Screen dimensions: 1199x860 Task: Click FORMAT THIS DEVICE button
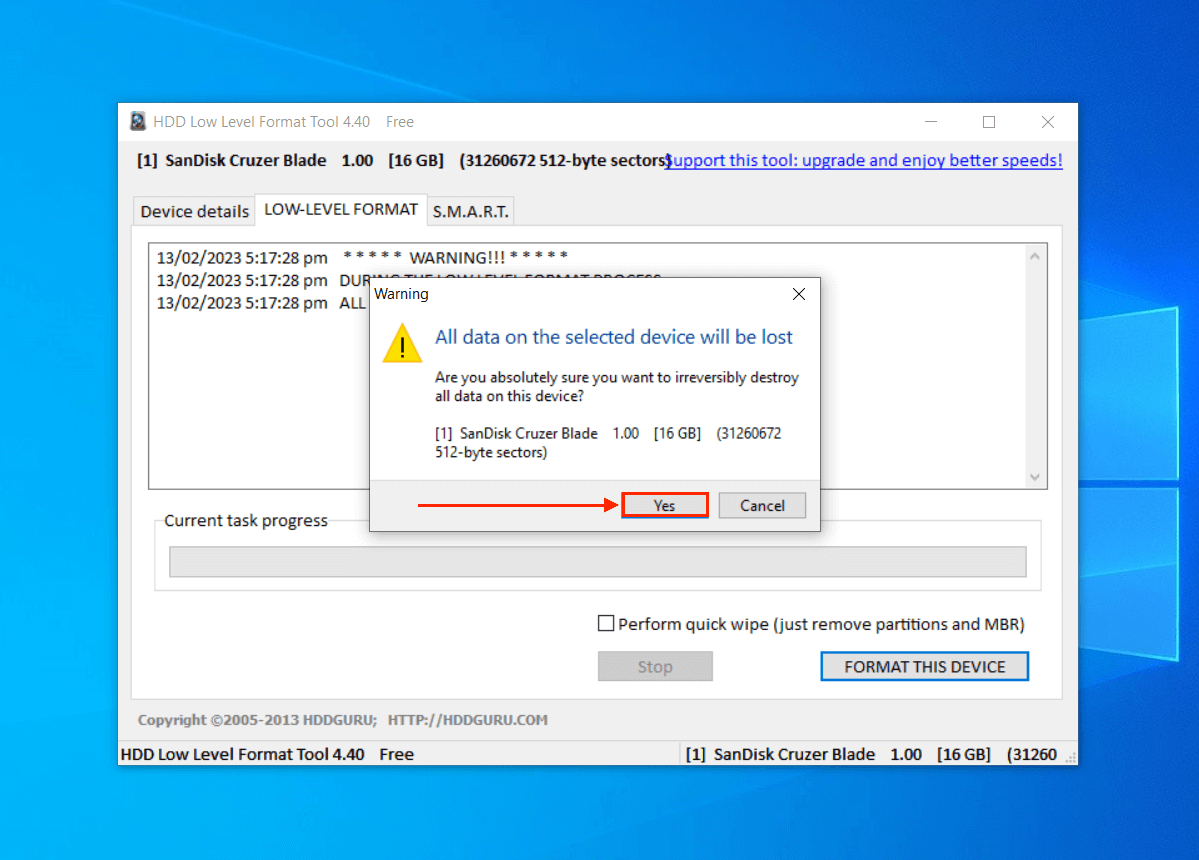(x=924, y=667)
